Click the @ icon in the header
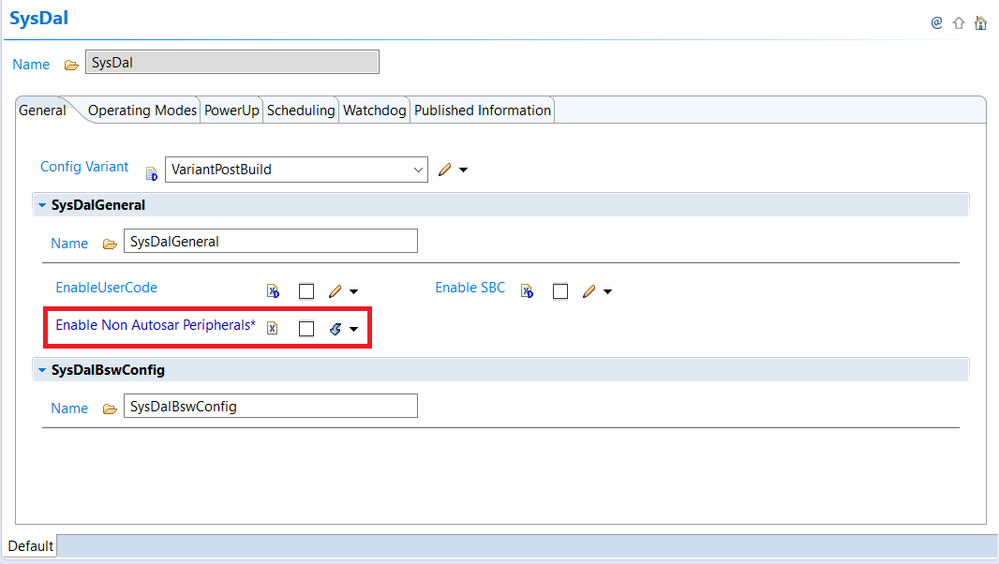The height and width of the screenshot is (564, 999). [x=937, y=22]
